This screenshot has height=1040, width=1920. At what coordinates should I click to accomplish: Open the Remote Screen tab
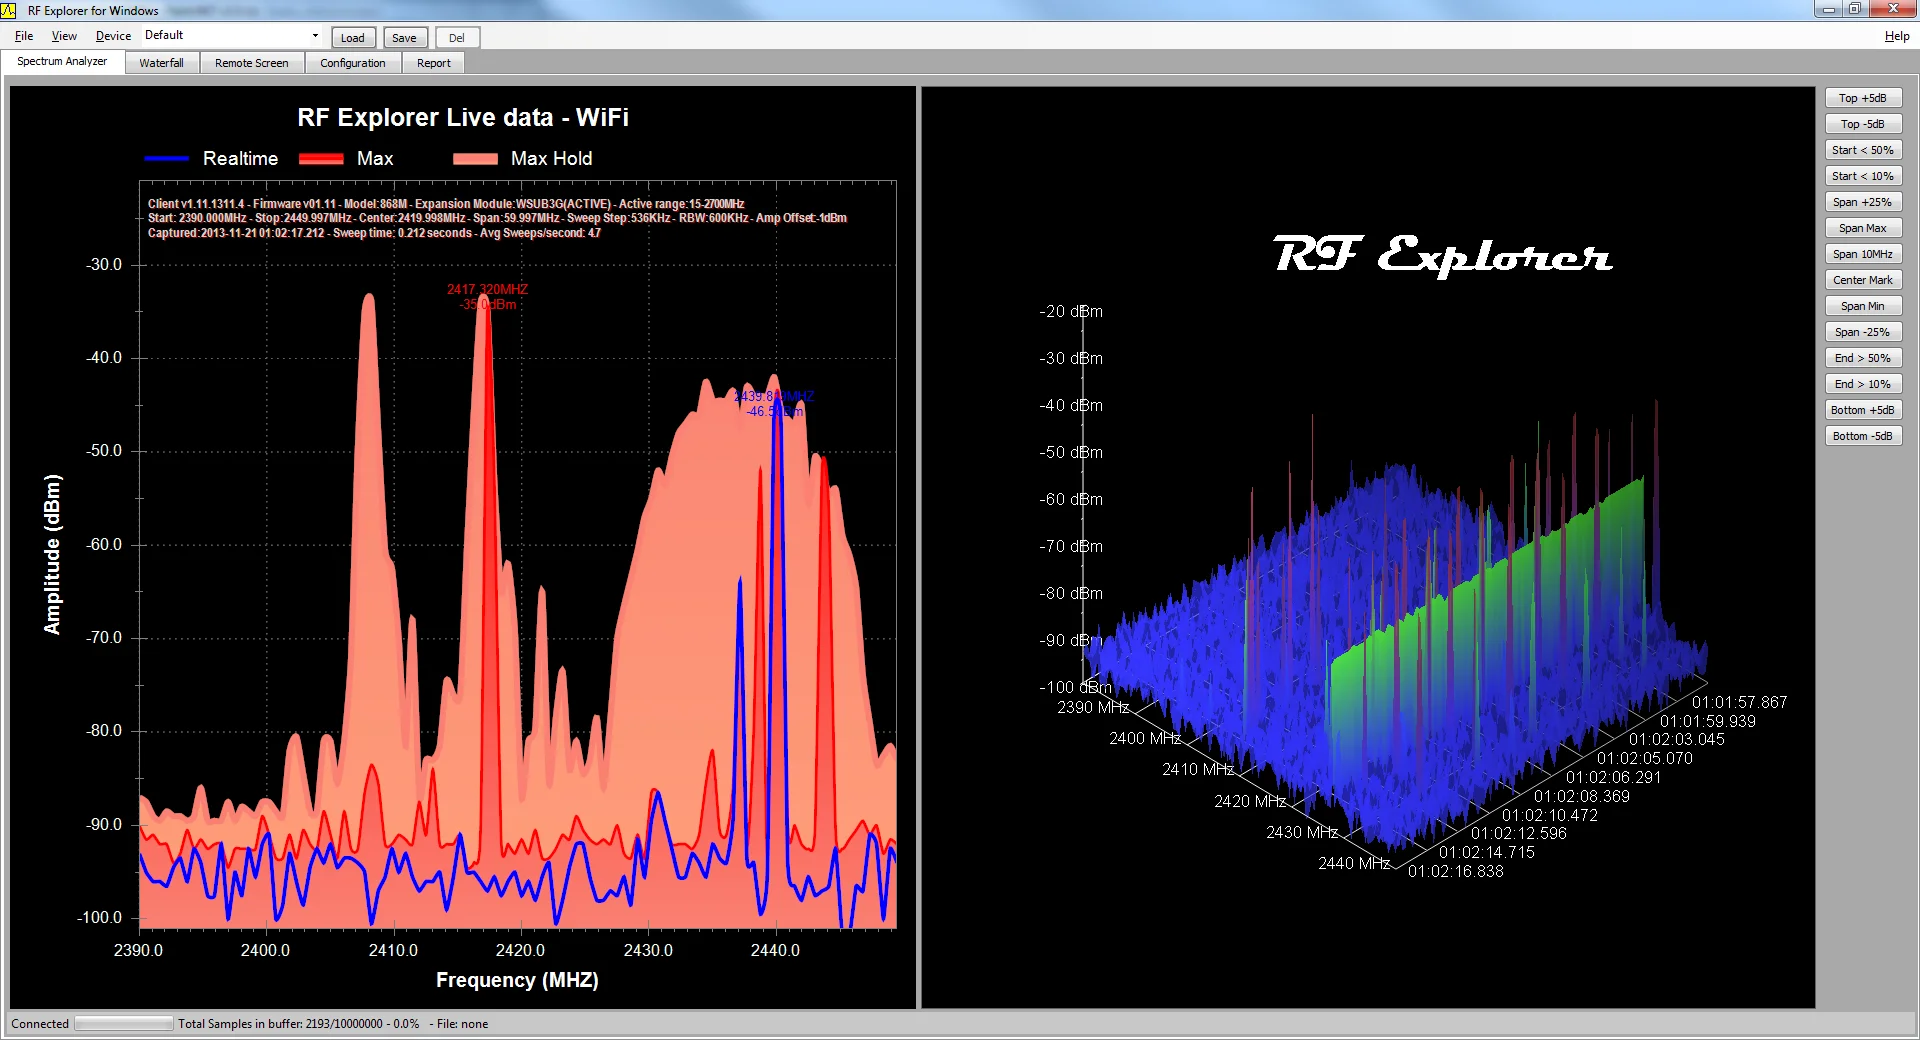pos(251,63)
